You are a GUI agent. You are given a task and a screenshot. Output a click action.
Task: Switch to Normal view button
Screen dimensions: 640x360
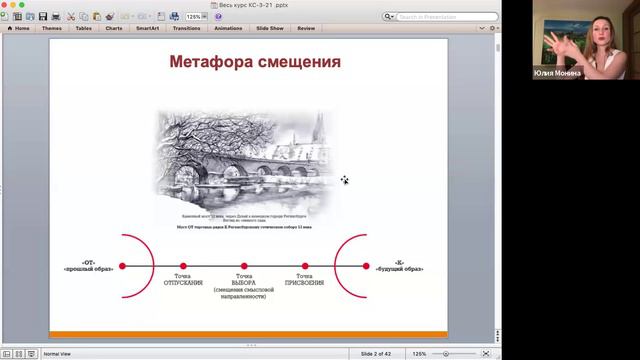tap(6, 354)
